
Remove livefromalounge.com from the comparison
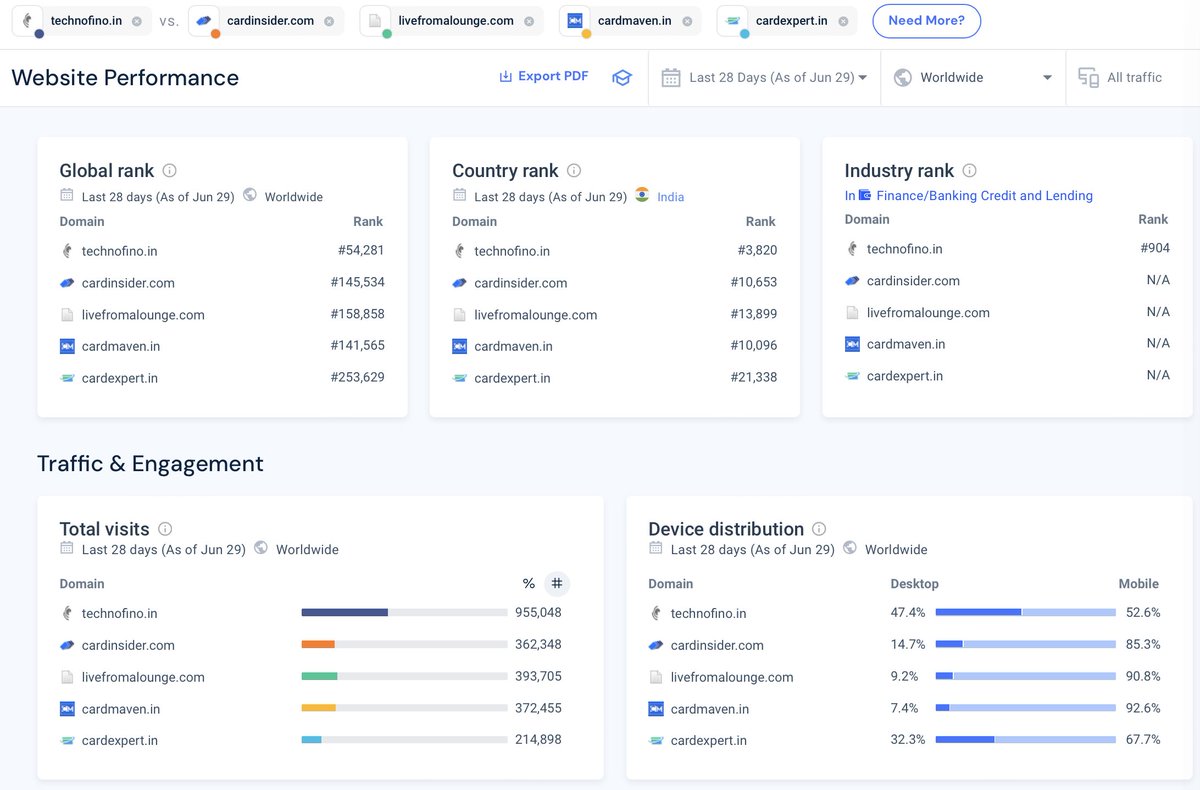pos(529,21)
